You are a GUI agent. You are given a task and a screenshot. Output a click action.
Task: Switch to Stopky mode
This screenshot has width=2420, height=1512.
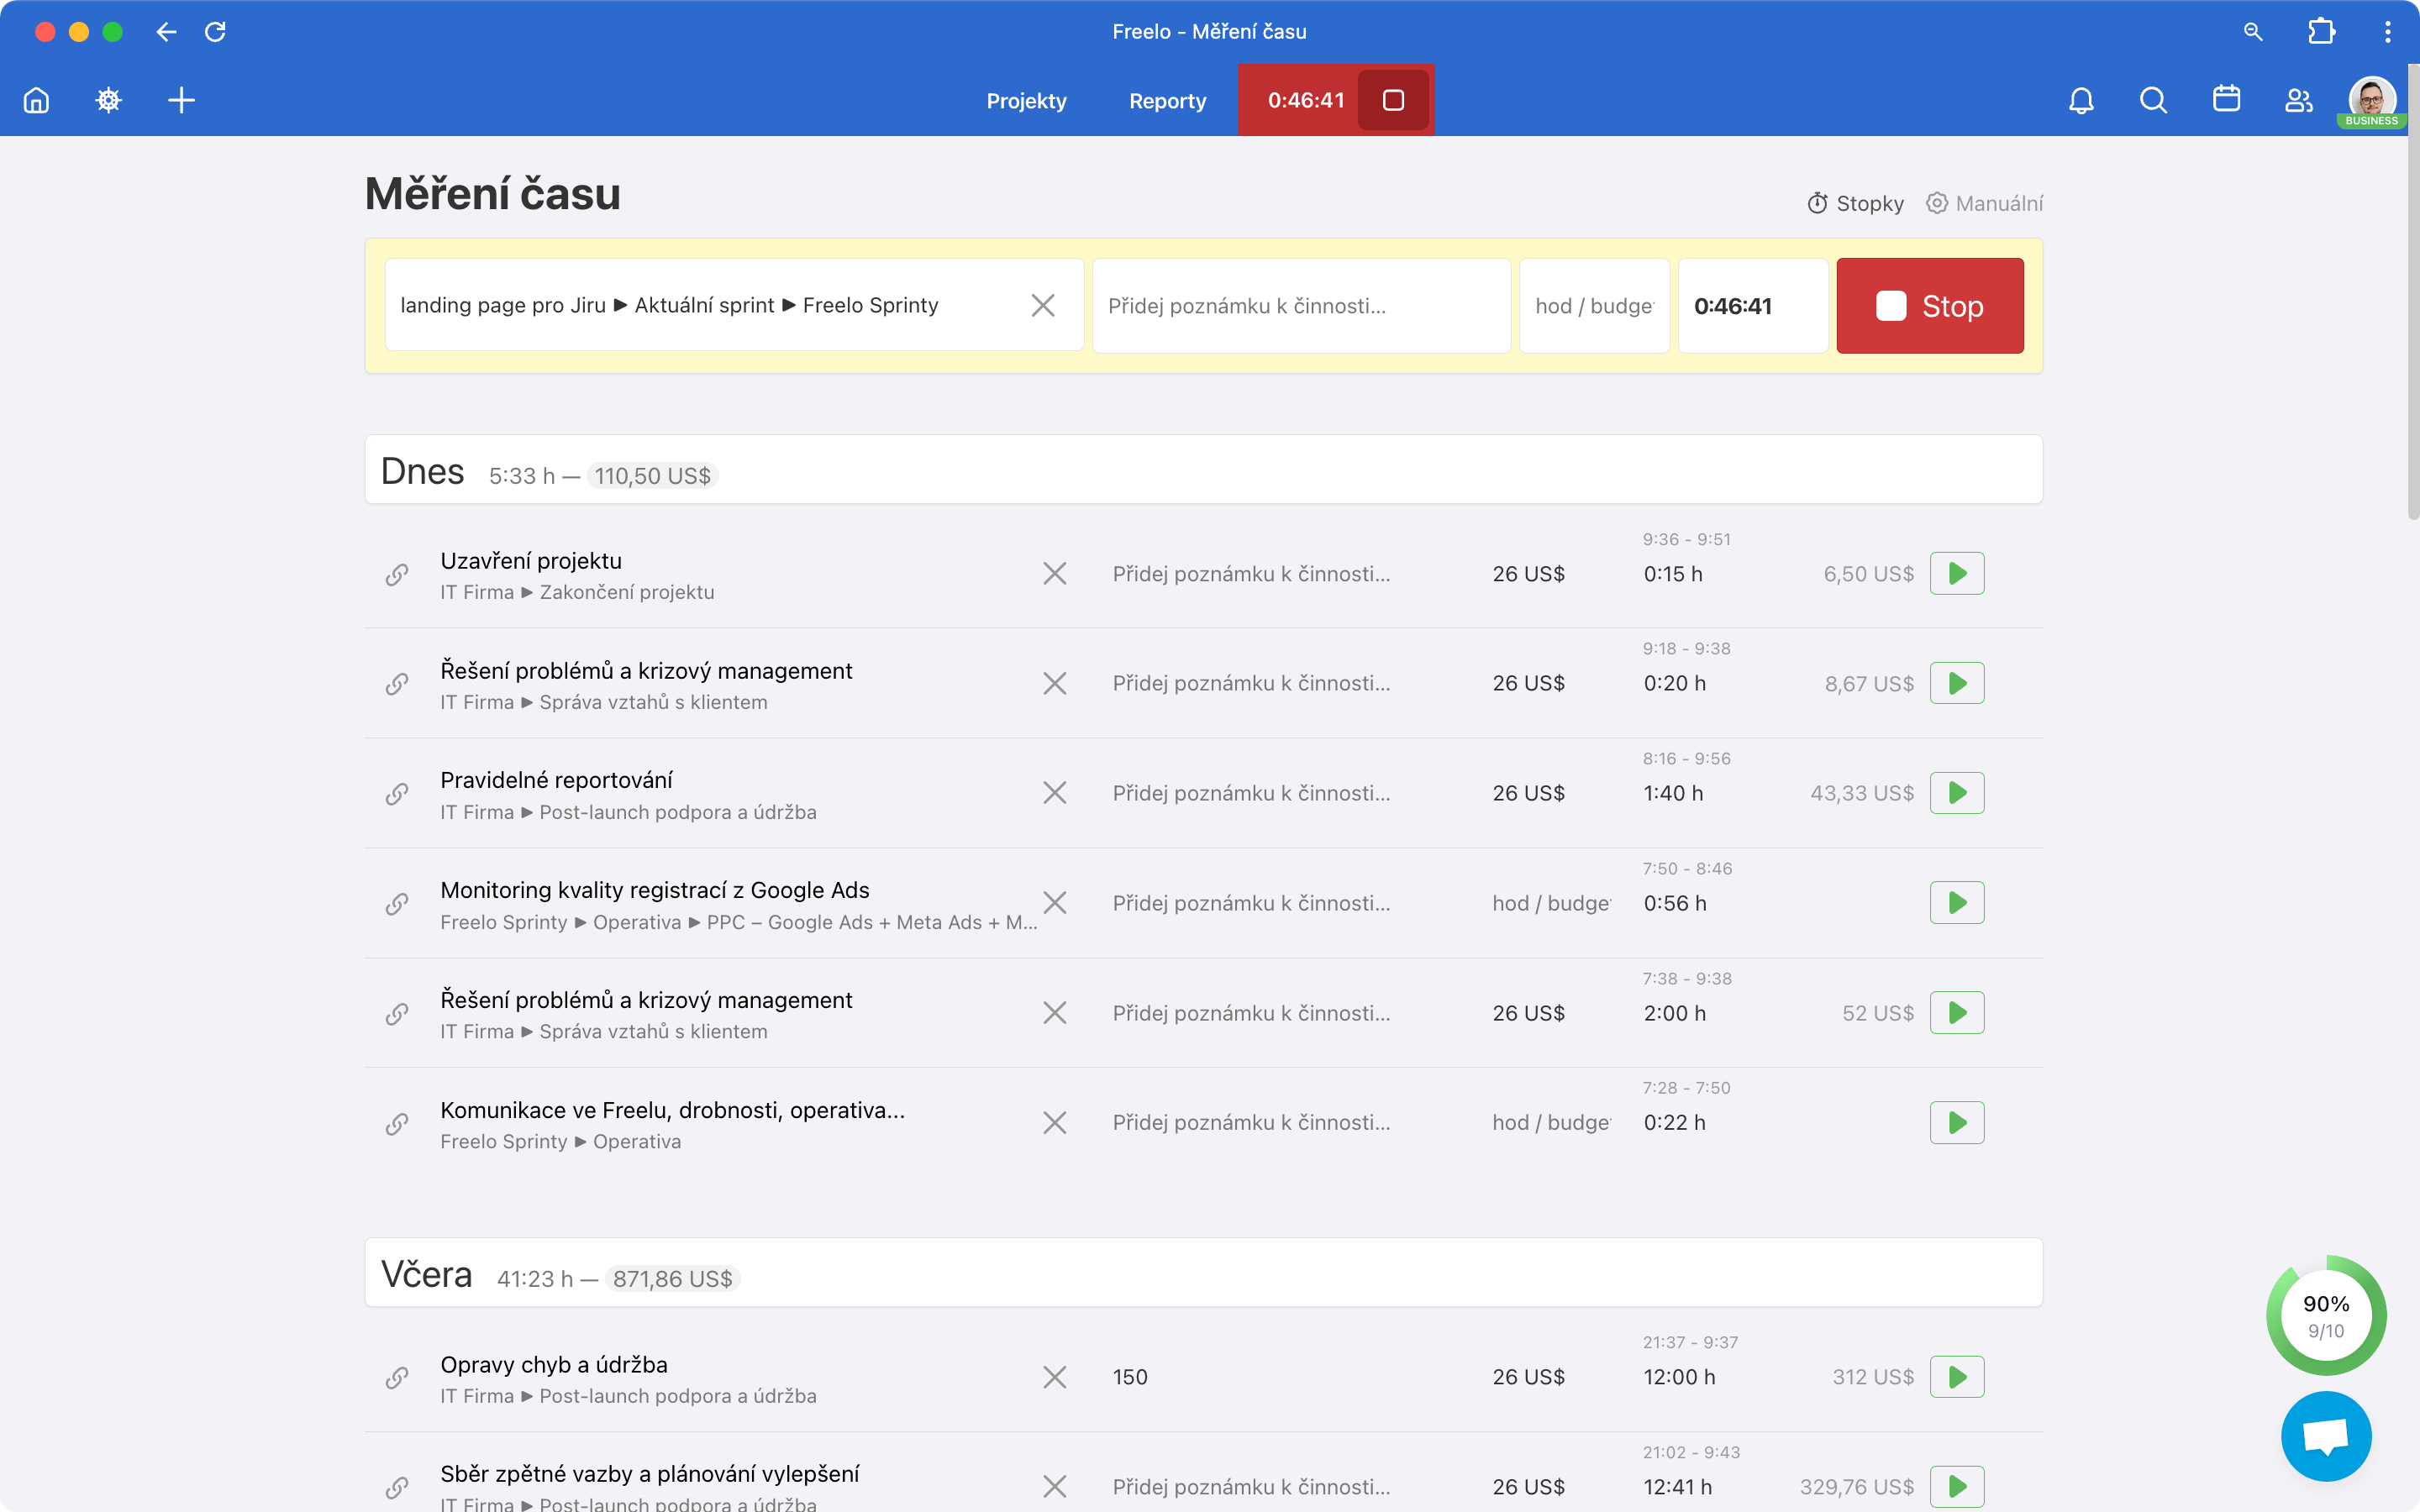click(1855, 204)
